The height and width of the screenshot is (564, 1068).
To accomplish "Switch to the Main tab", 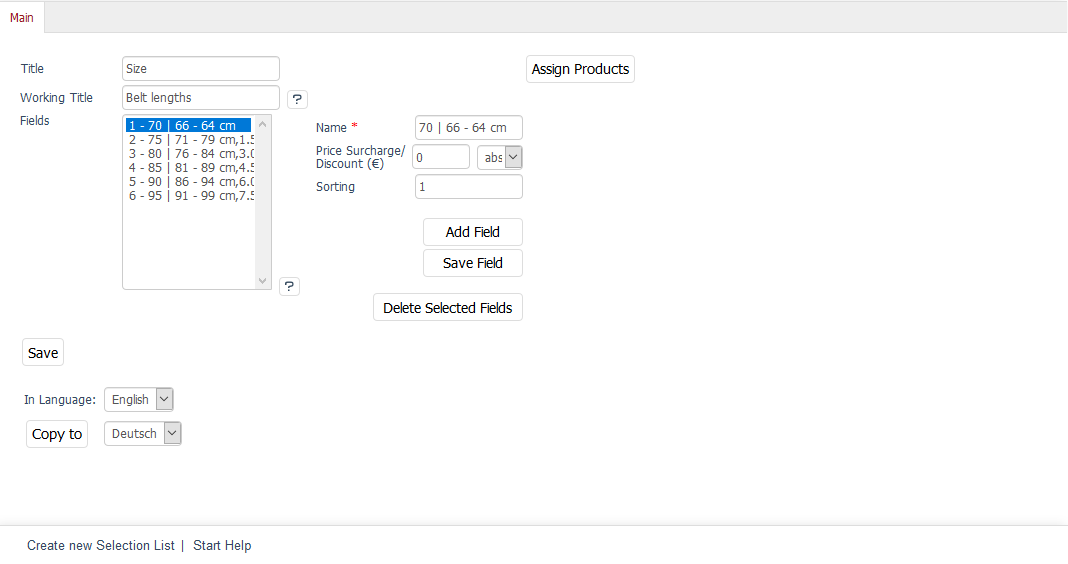I will tap(22, 18).
